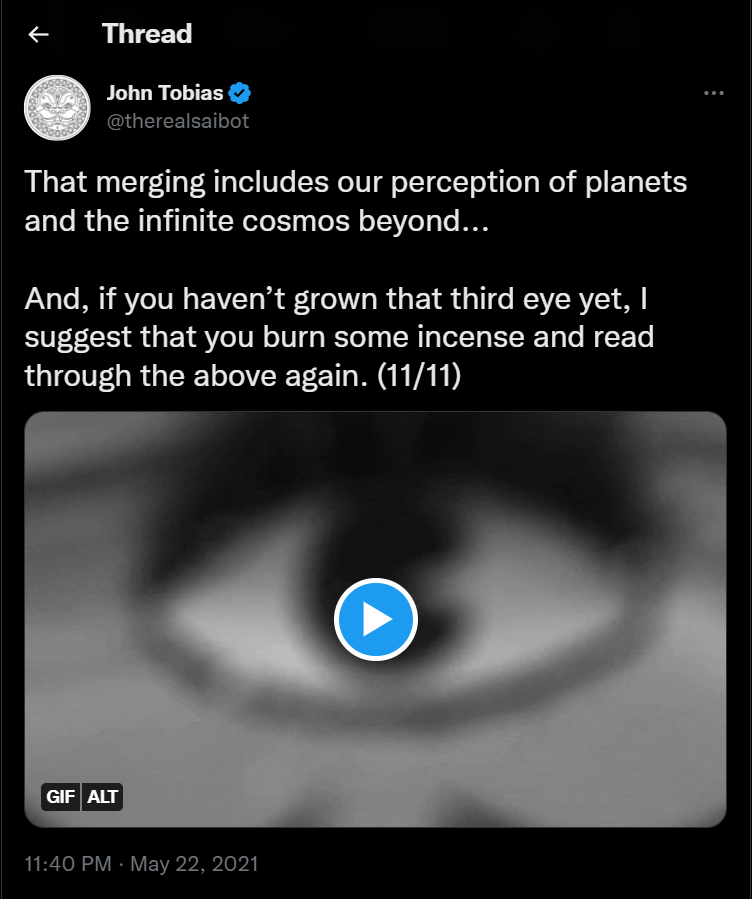The width and height of the screenshot is (752, 899).
Task: Show the ALT image description
Action: tap(103, 797)
